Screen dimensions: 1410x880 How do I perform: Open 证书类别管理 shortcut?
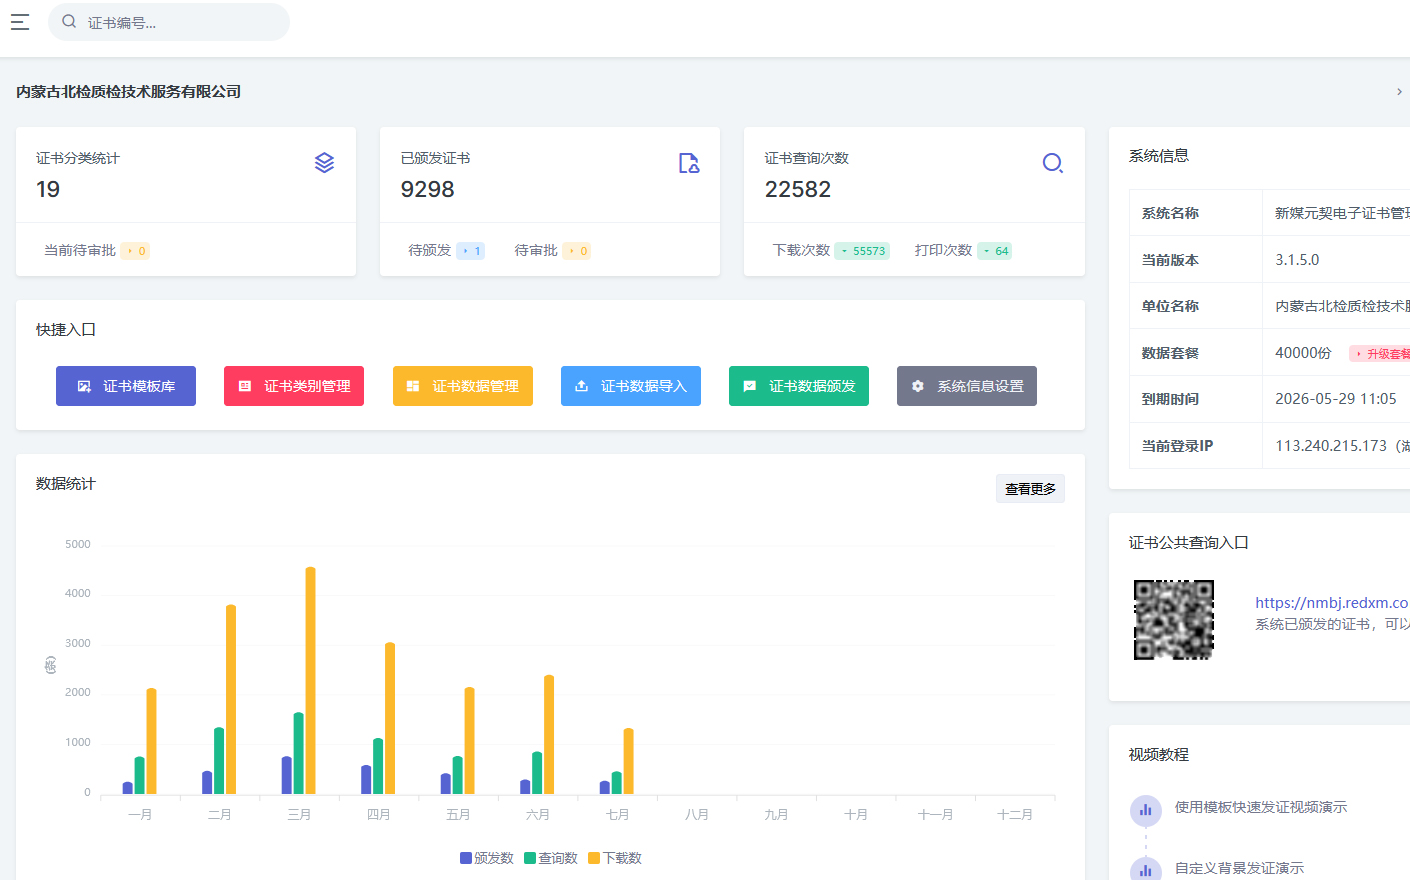point(294,386)
